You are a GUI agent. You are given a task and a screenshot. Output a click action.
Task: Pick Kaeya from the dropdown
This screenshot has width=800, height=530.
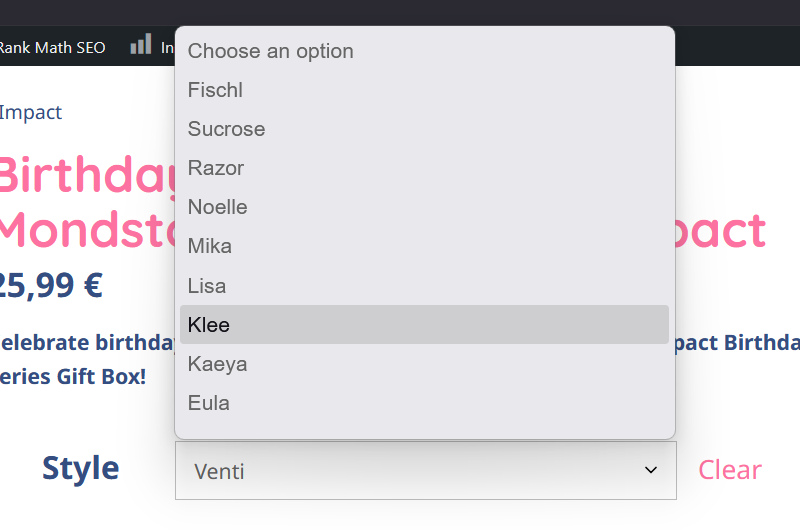pos(424,364)
